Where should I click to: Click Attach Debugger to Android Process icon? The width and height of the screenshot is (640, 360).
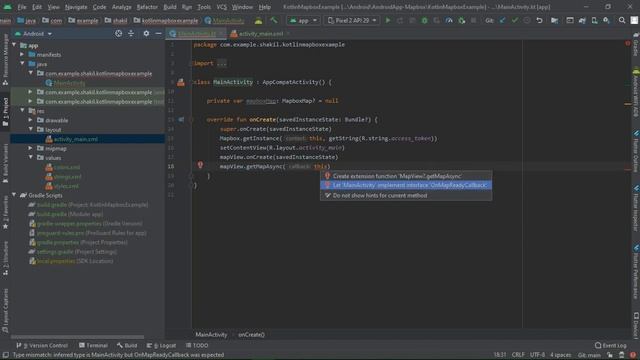[462, 20]
